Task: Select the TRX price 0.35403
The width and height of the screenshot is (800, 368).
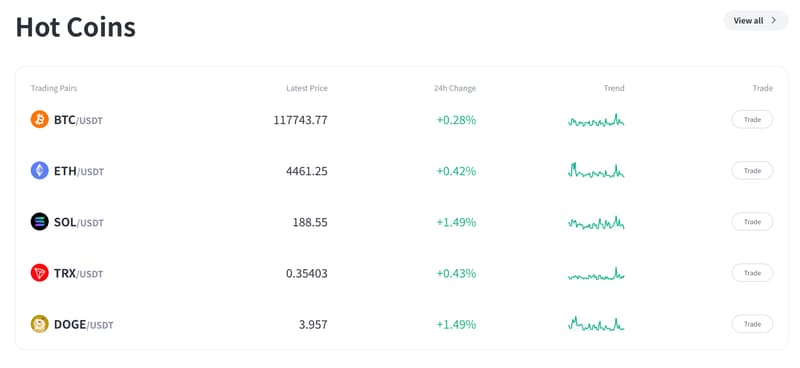Action: coord(307,274)
